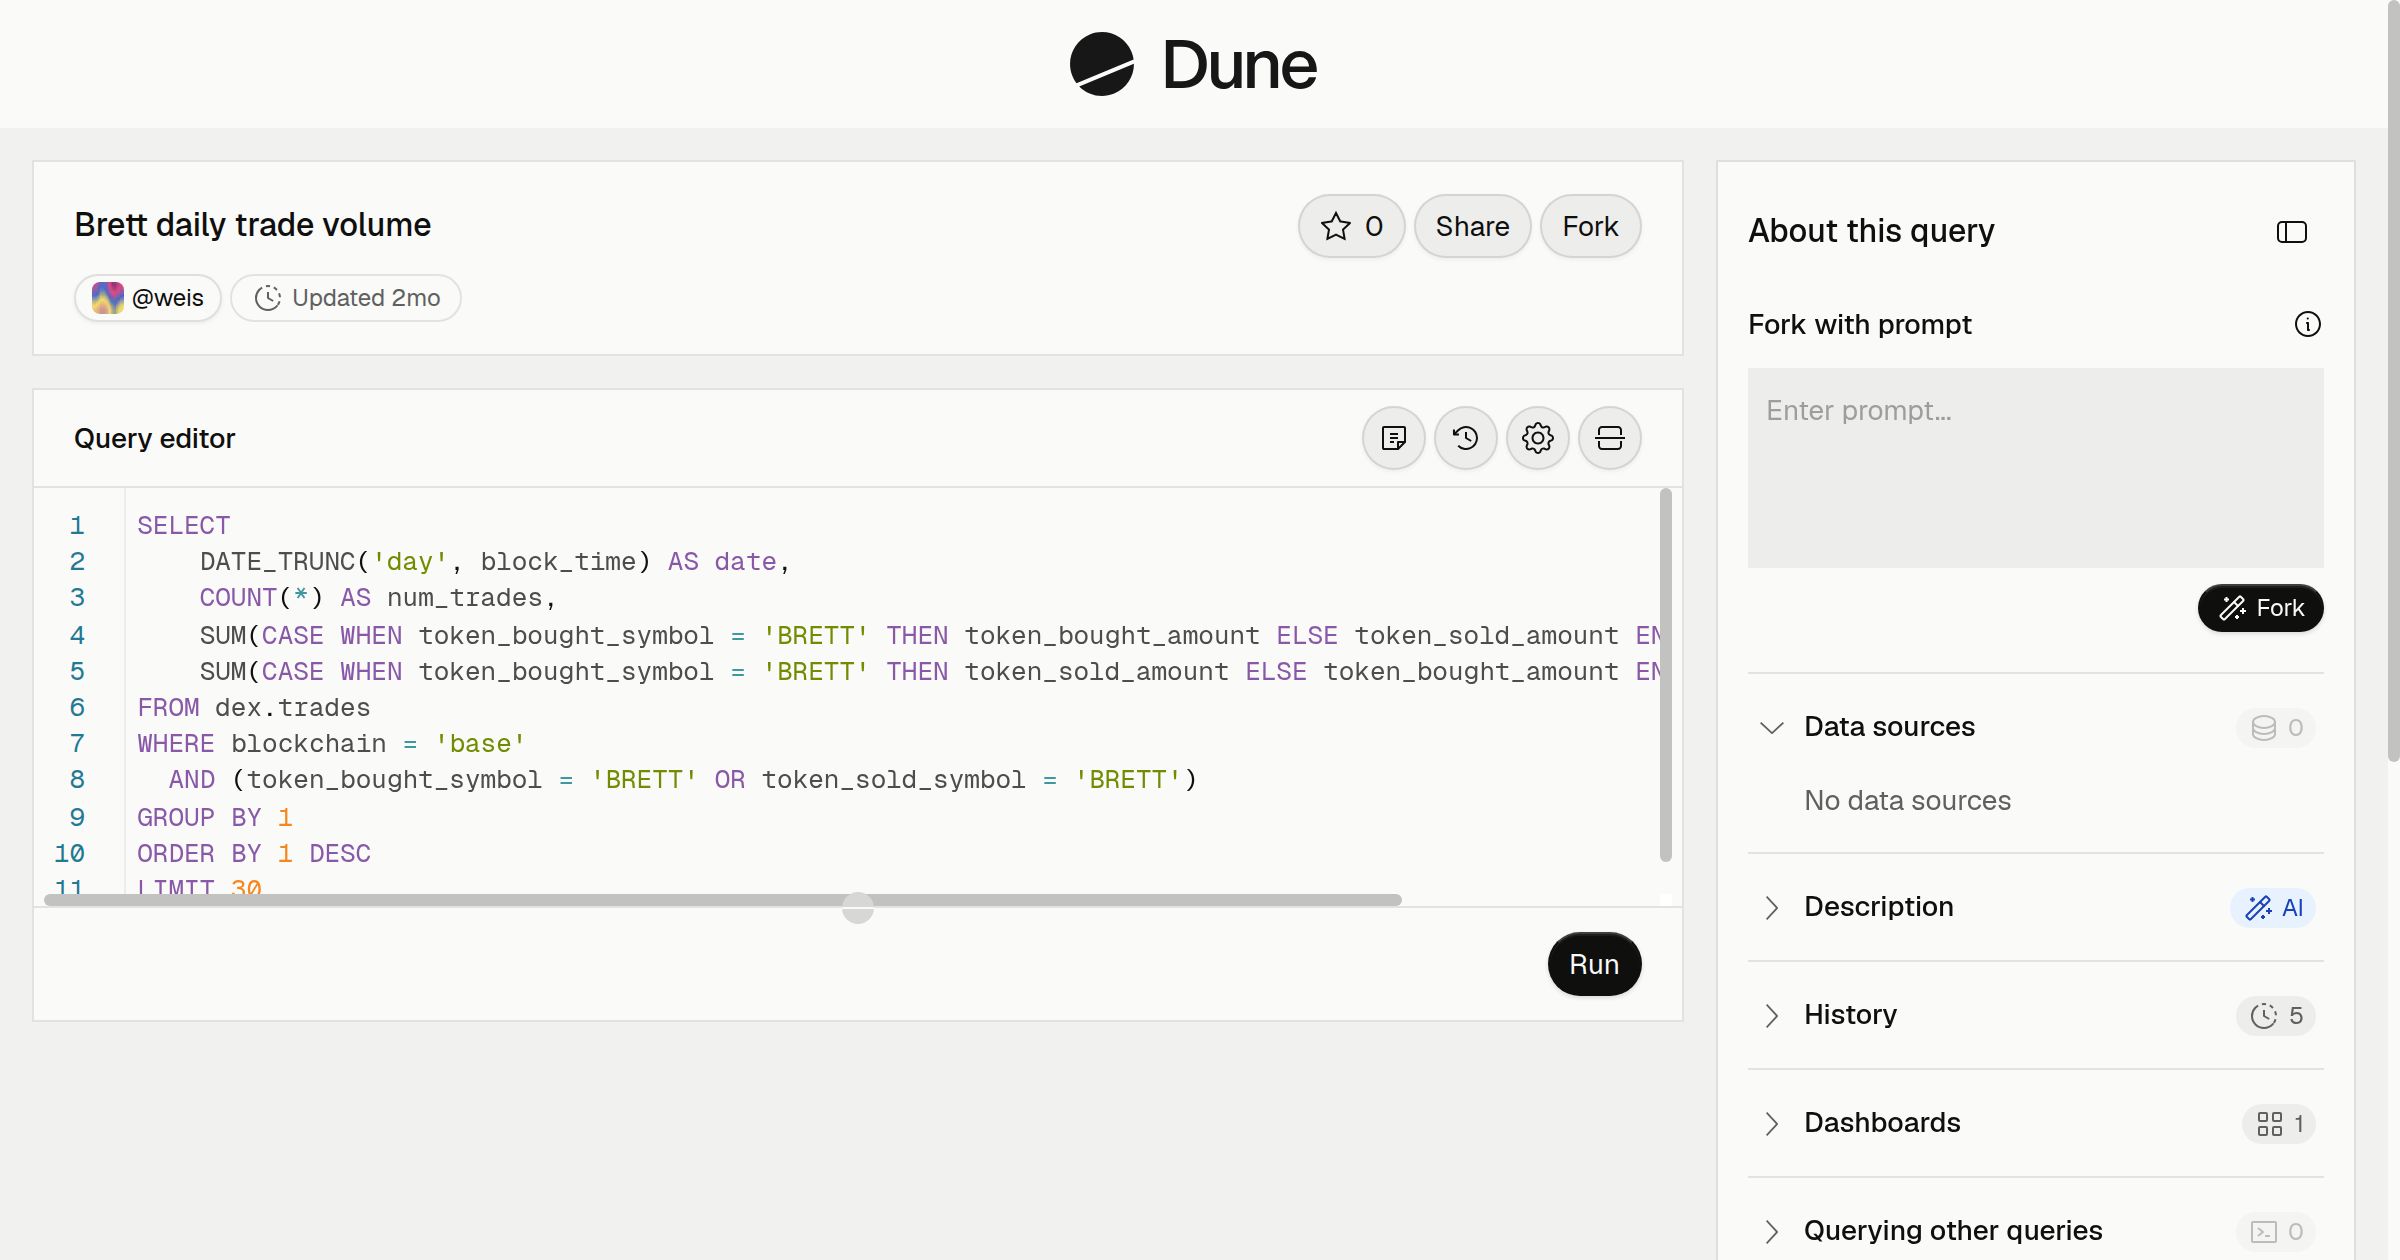
Task: Click the WHERE blockchain = 'base' line
Action: tap(332, 743)
